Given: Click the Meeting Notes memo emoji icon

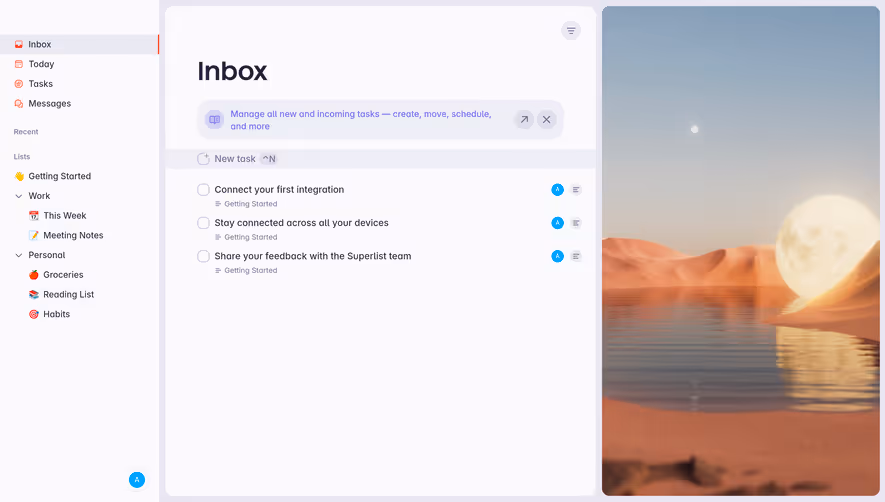Looking at the screenshot, I should pyautogui.click(x=34, y=235).
